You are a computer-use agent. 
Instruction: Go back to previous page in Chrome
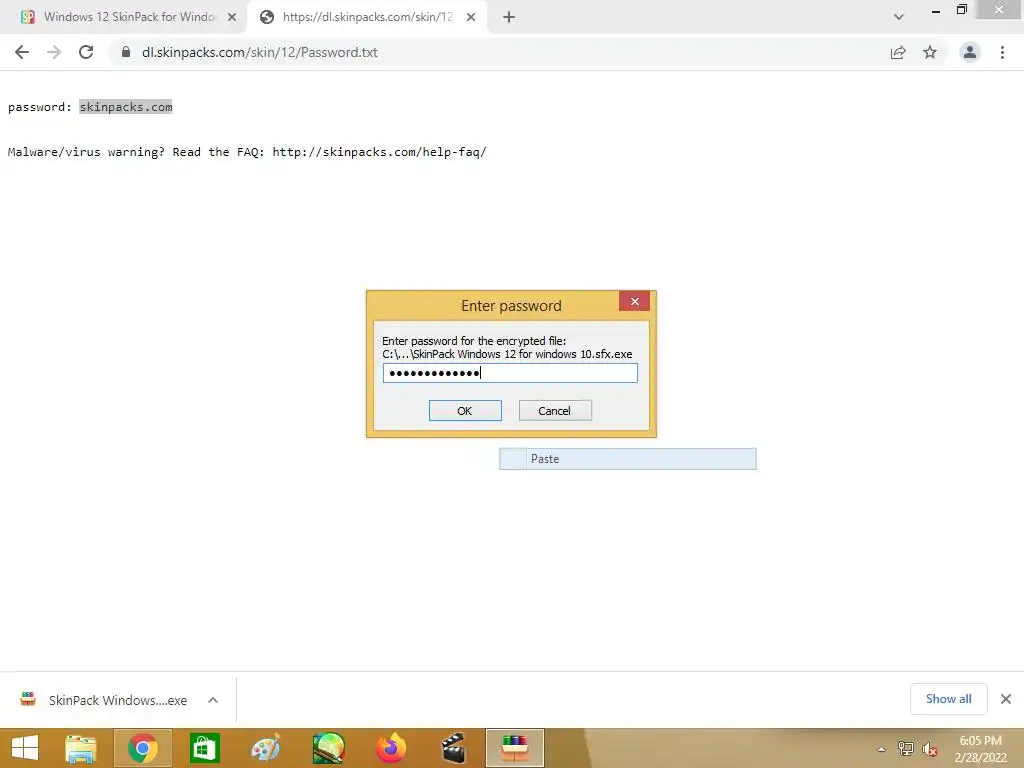click(x=22, y=52)
